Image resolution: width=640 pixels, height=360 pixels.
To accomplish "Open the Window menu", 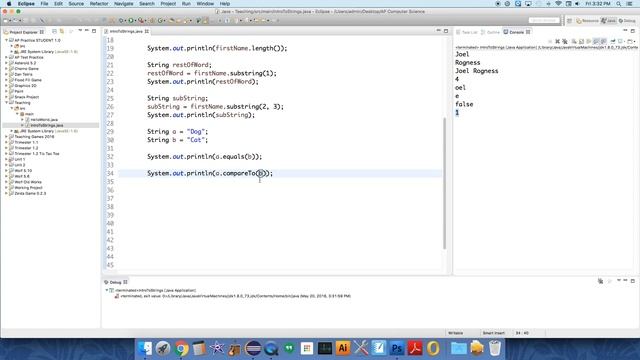I will coord(205,4).
